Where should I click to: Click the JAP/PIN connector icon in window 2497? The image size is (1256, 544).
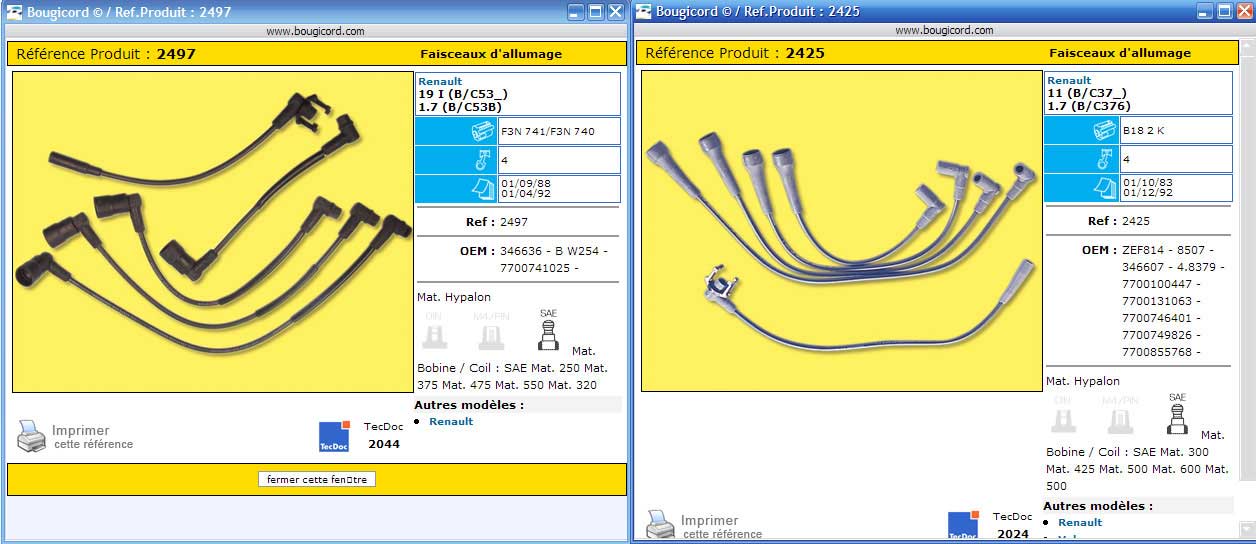492,330
